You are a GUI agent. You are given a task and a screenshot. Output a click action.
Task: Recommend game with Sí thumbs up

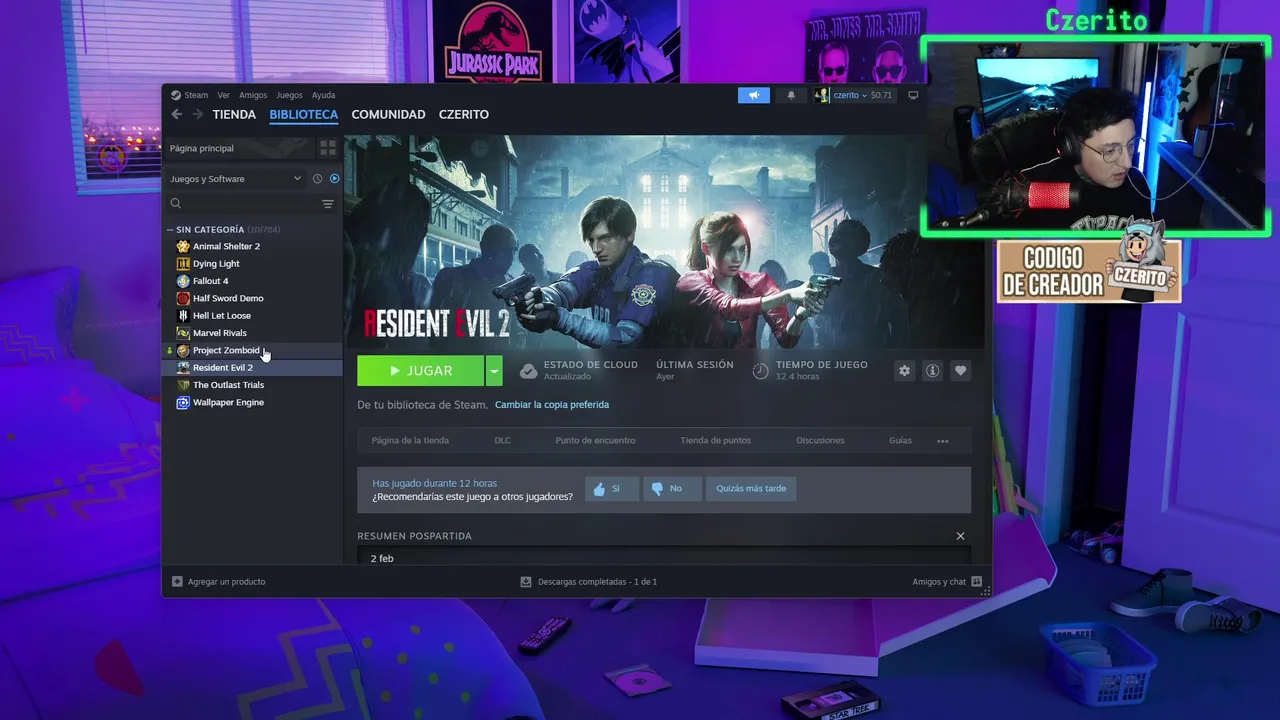(x=612, y=489)
